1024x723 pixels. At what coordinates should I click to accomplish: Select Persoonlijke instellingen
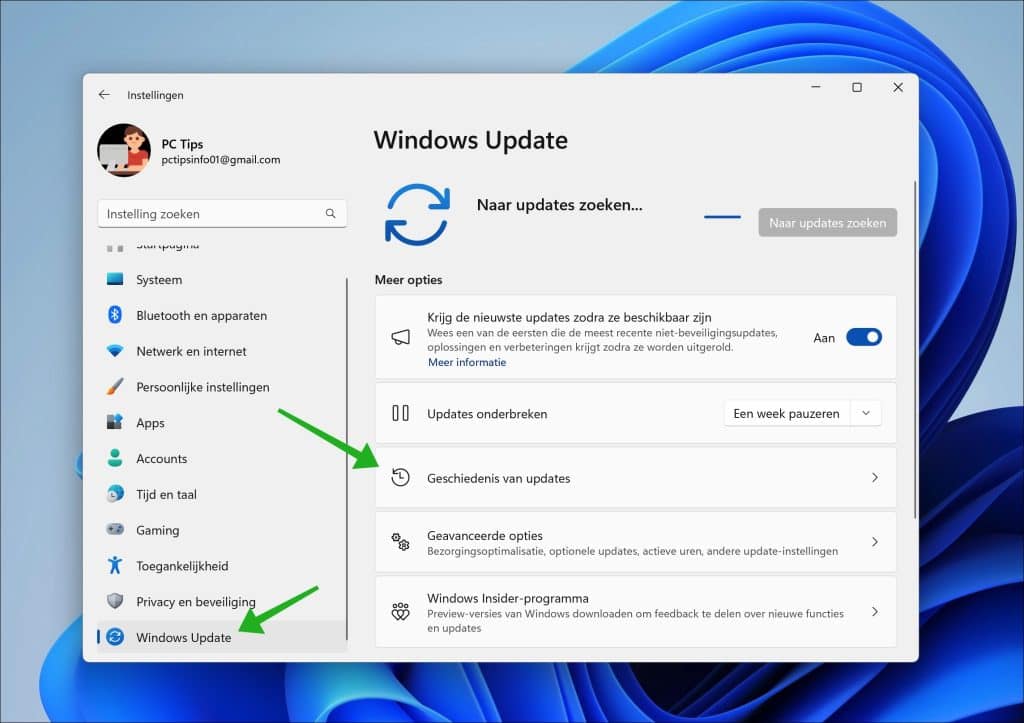tap(221, 387)
